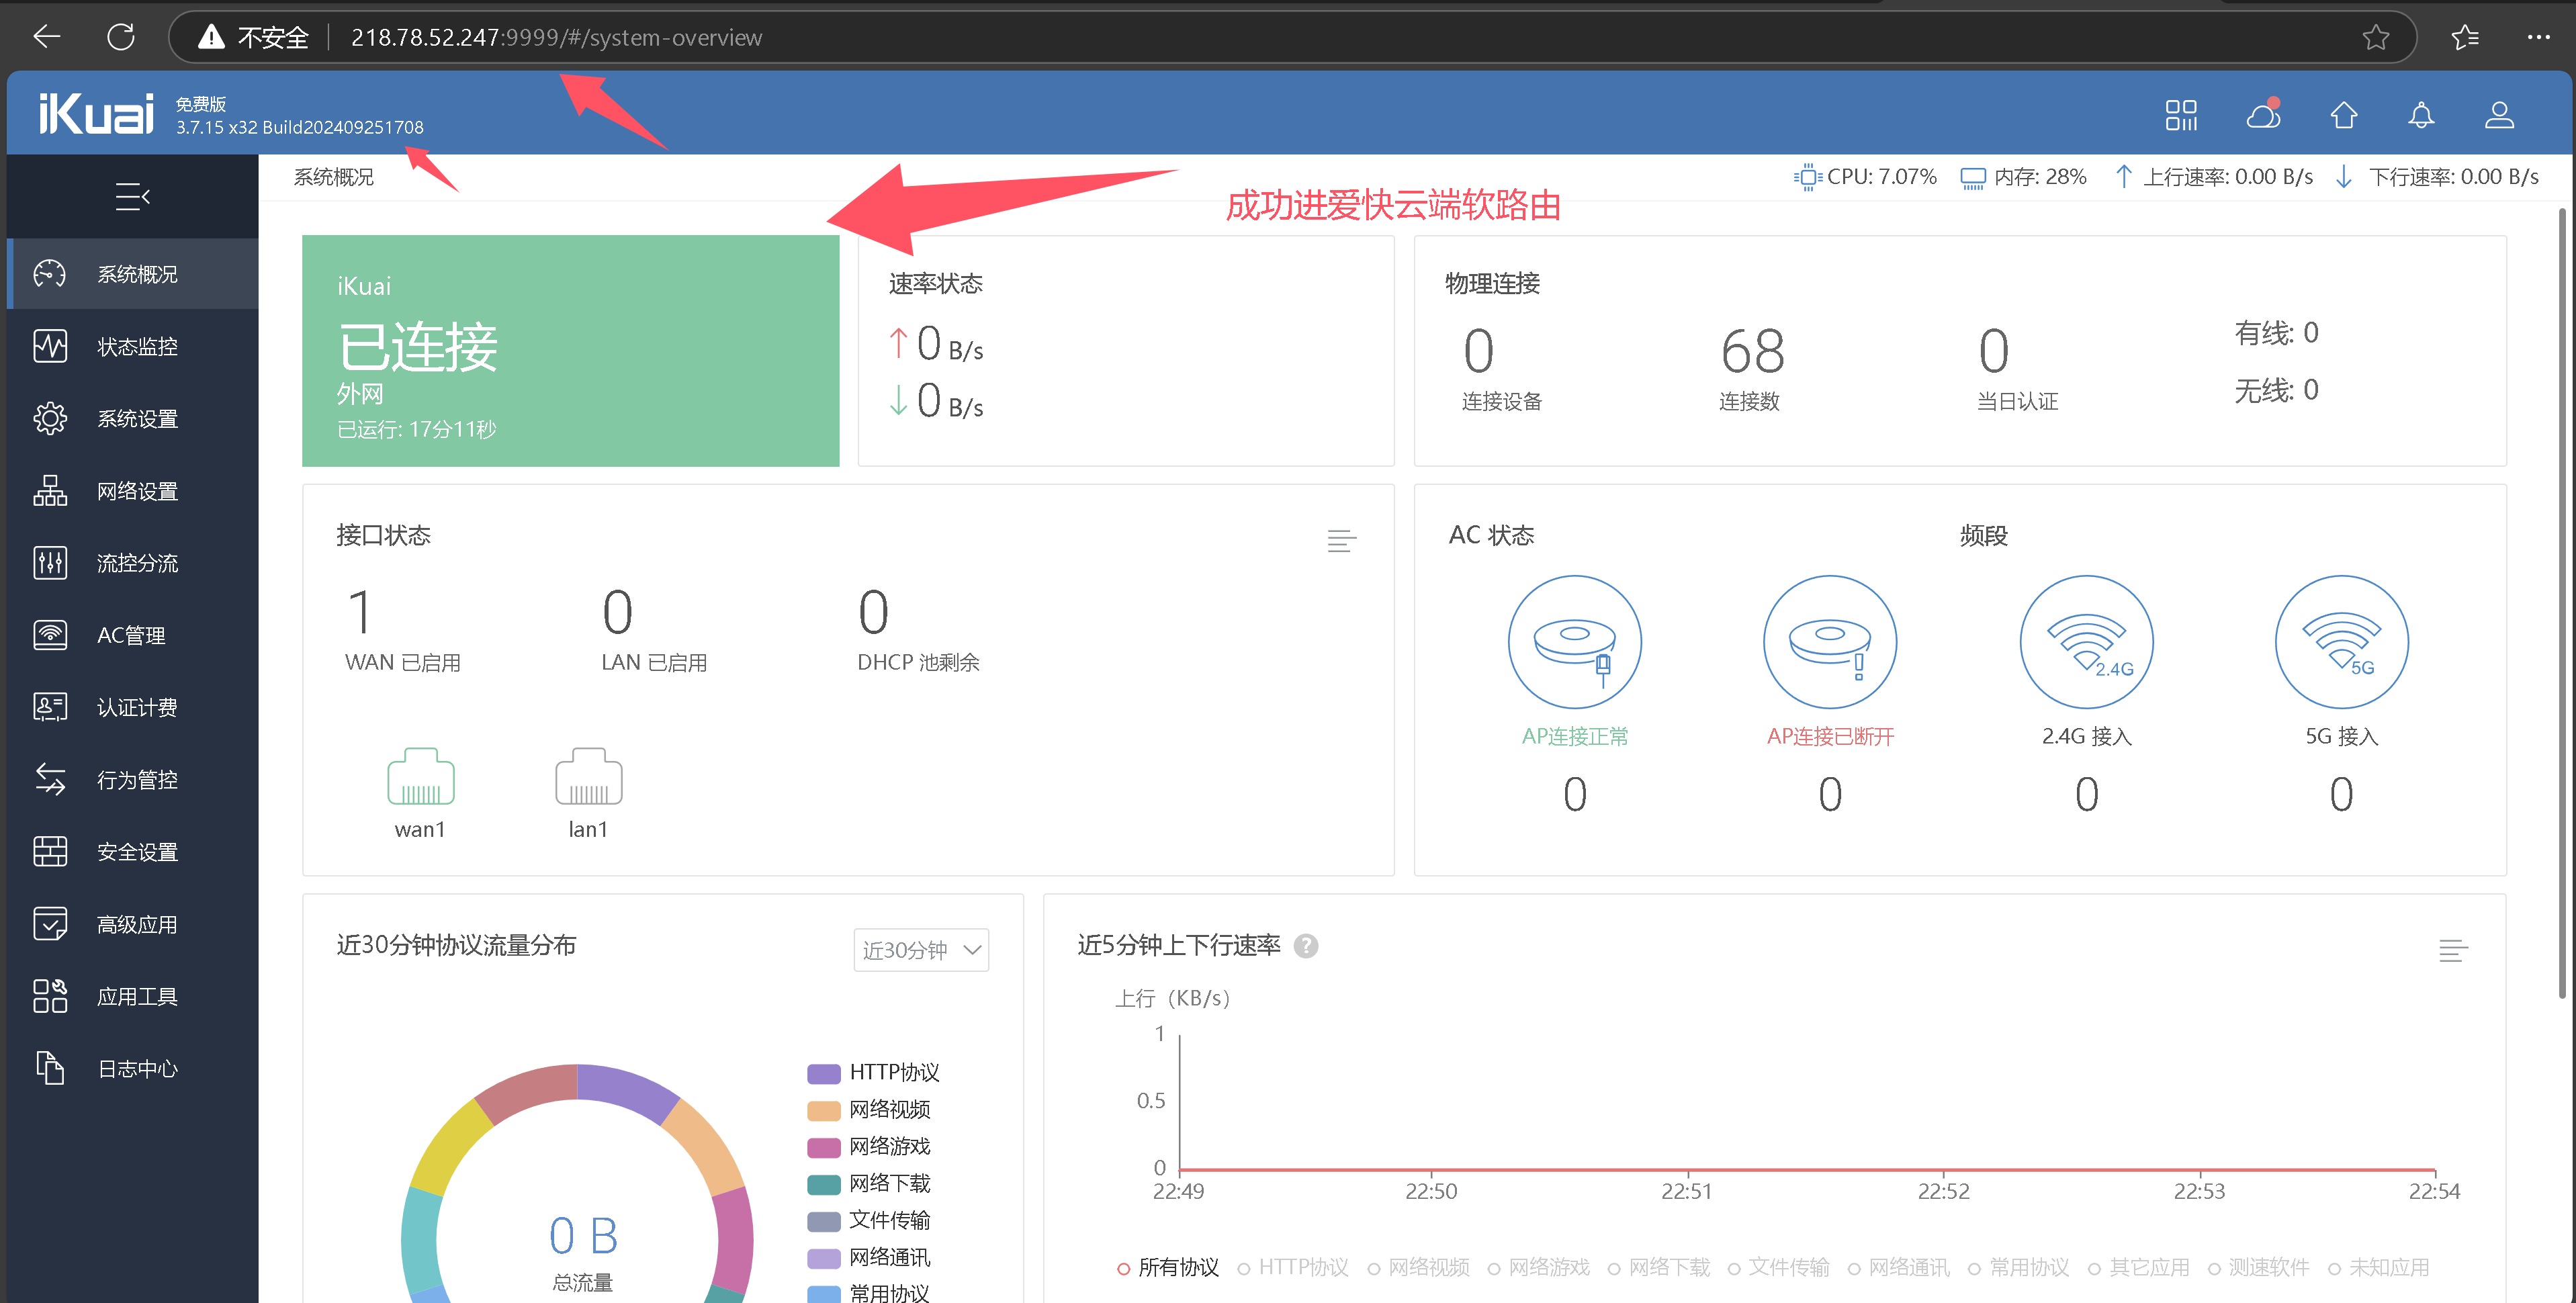Toggle 测速软件 series in rate chart legend

point(2258,1267)
